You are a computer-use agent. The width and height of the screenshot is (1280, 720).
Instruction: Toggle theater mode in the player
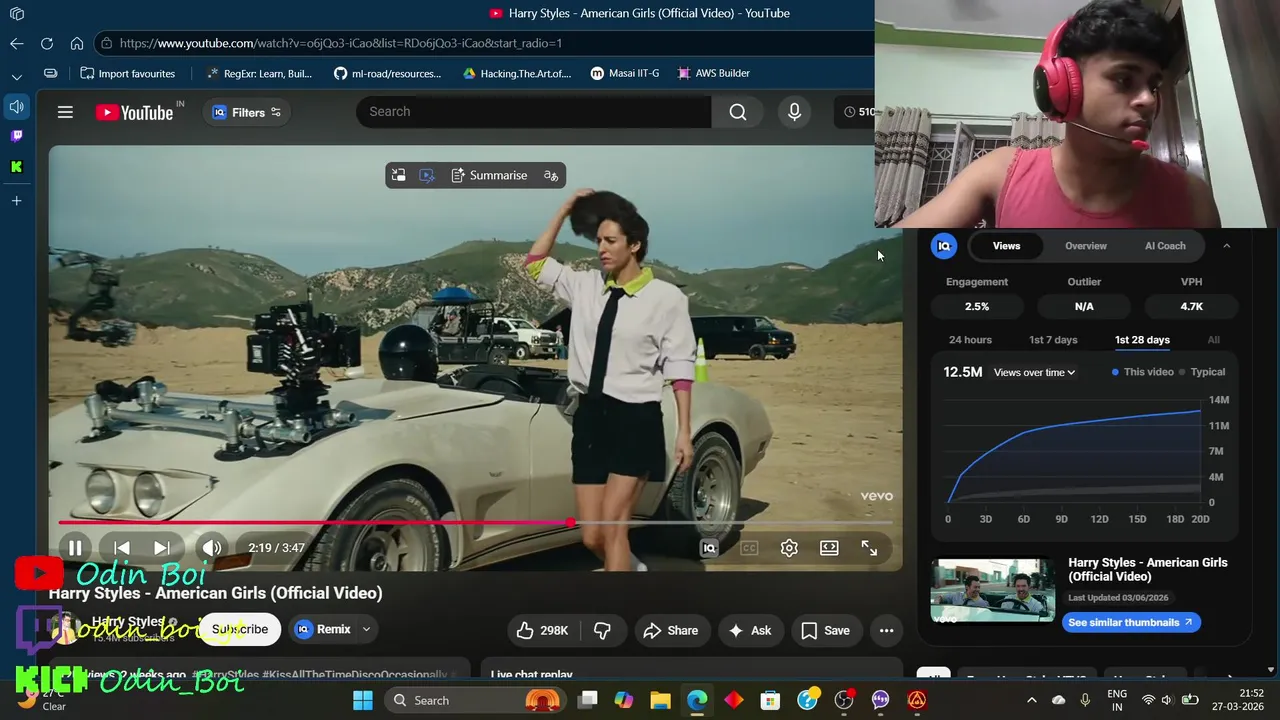pos(829,548)
